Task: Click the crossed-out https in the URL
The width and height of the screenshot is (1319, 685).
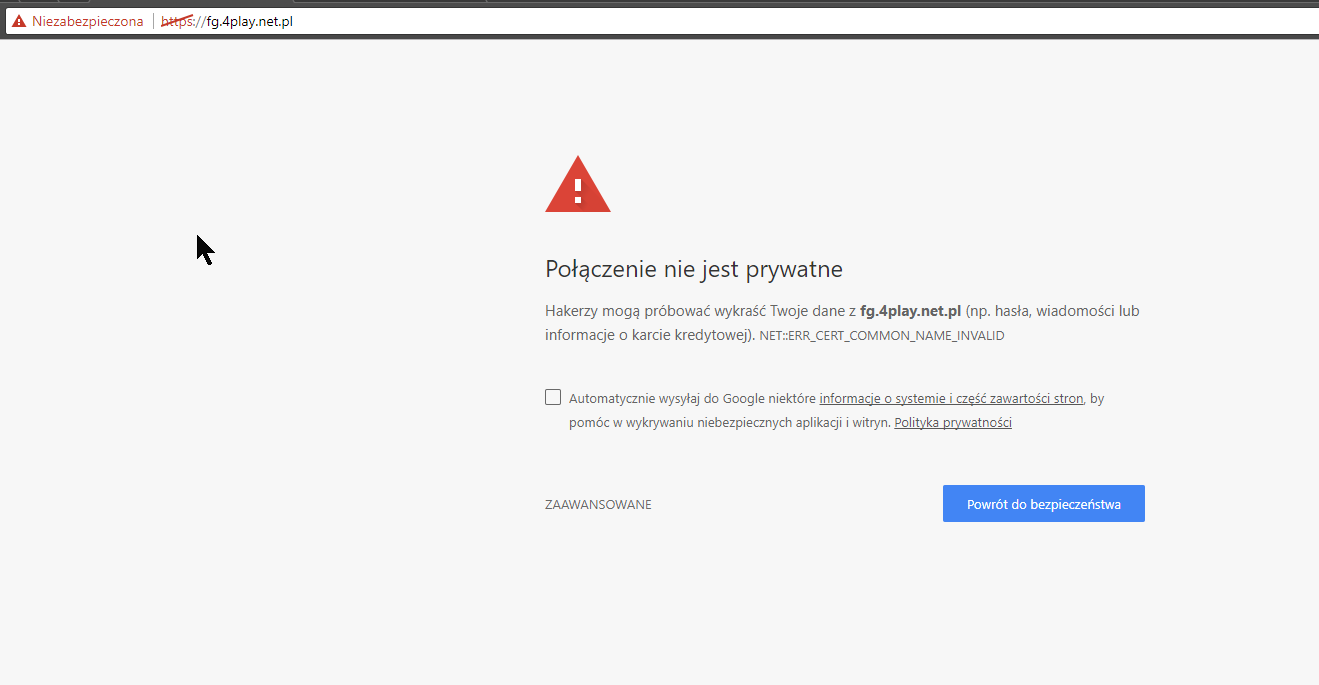Action: 176,21
